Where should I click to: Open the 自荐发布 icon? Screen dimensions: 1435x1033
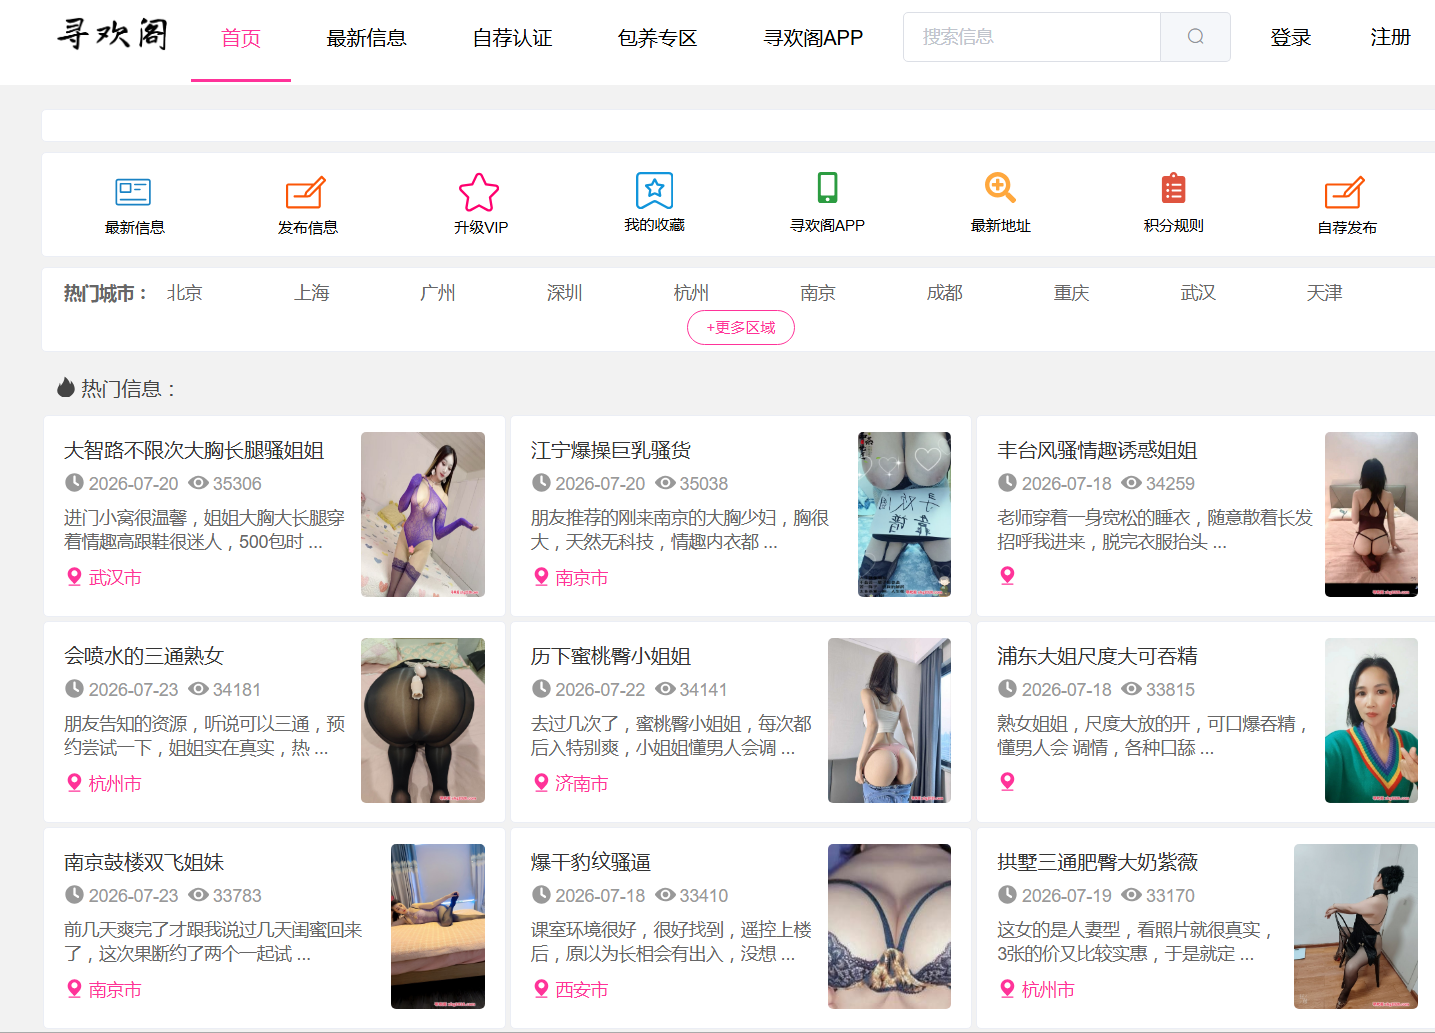pos(1345,191)
